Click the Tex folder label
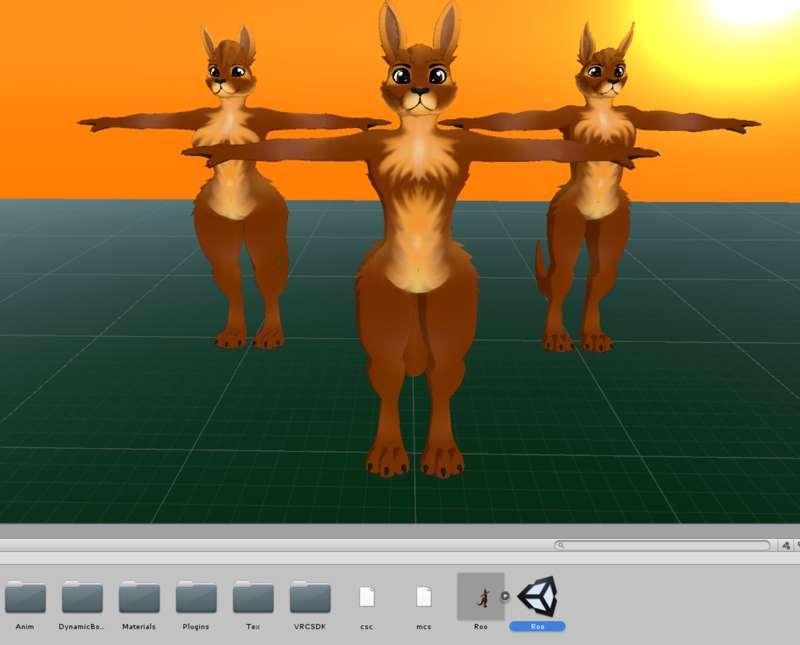 253,627
